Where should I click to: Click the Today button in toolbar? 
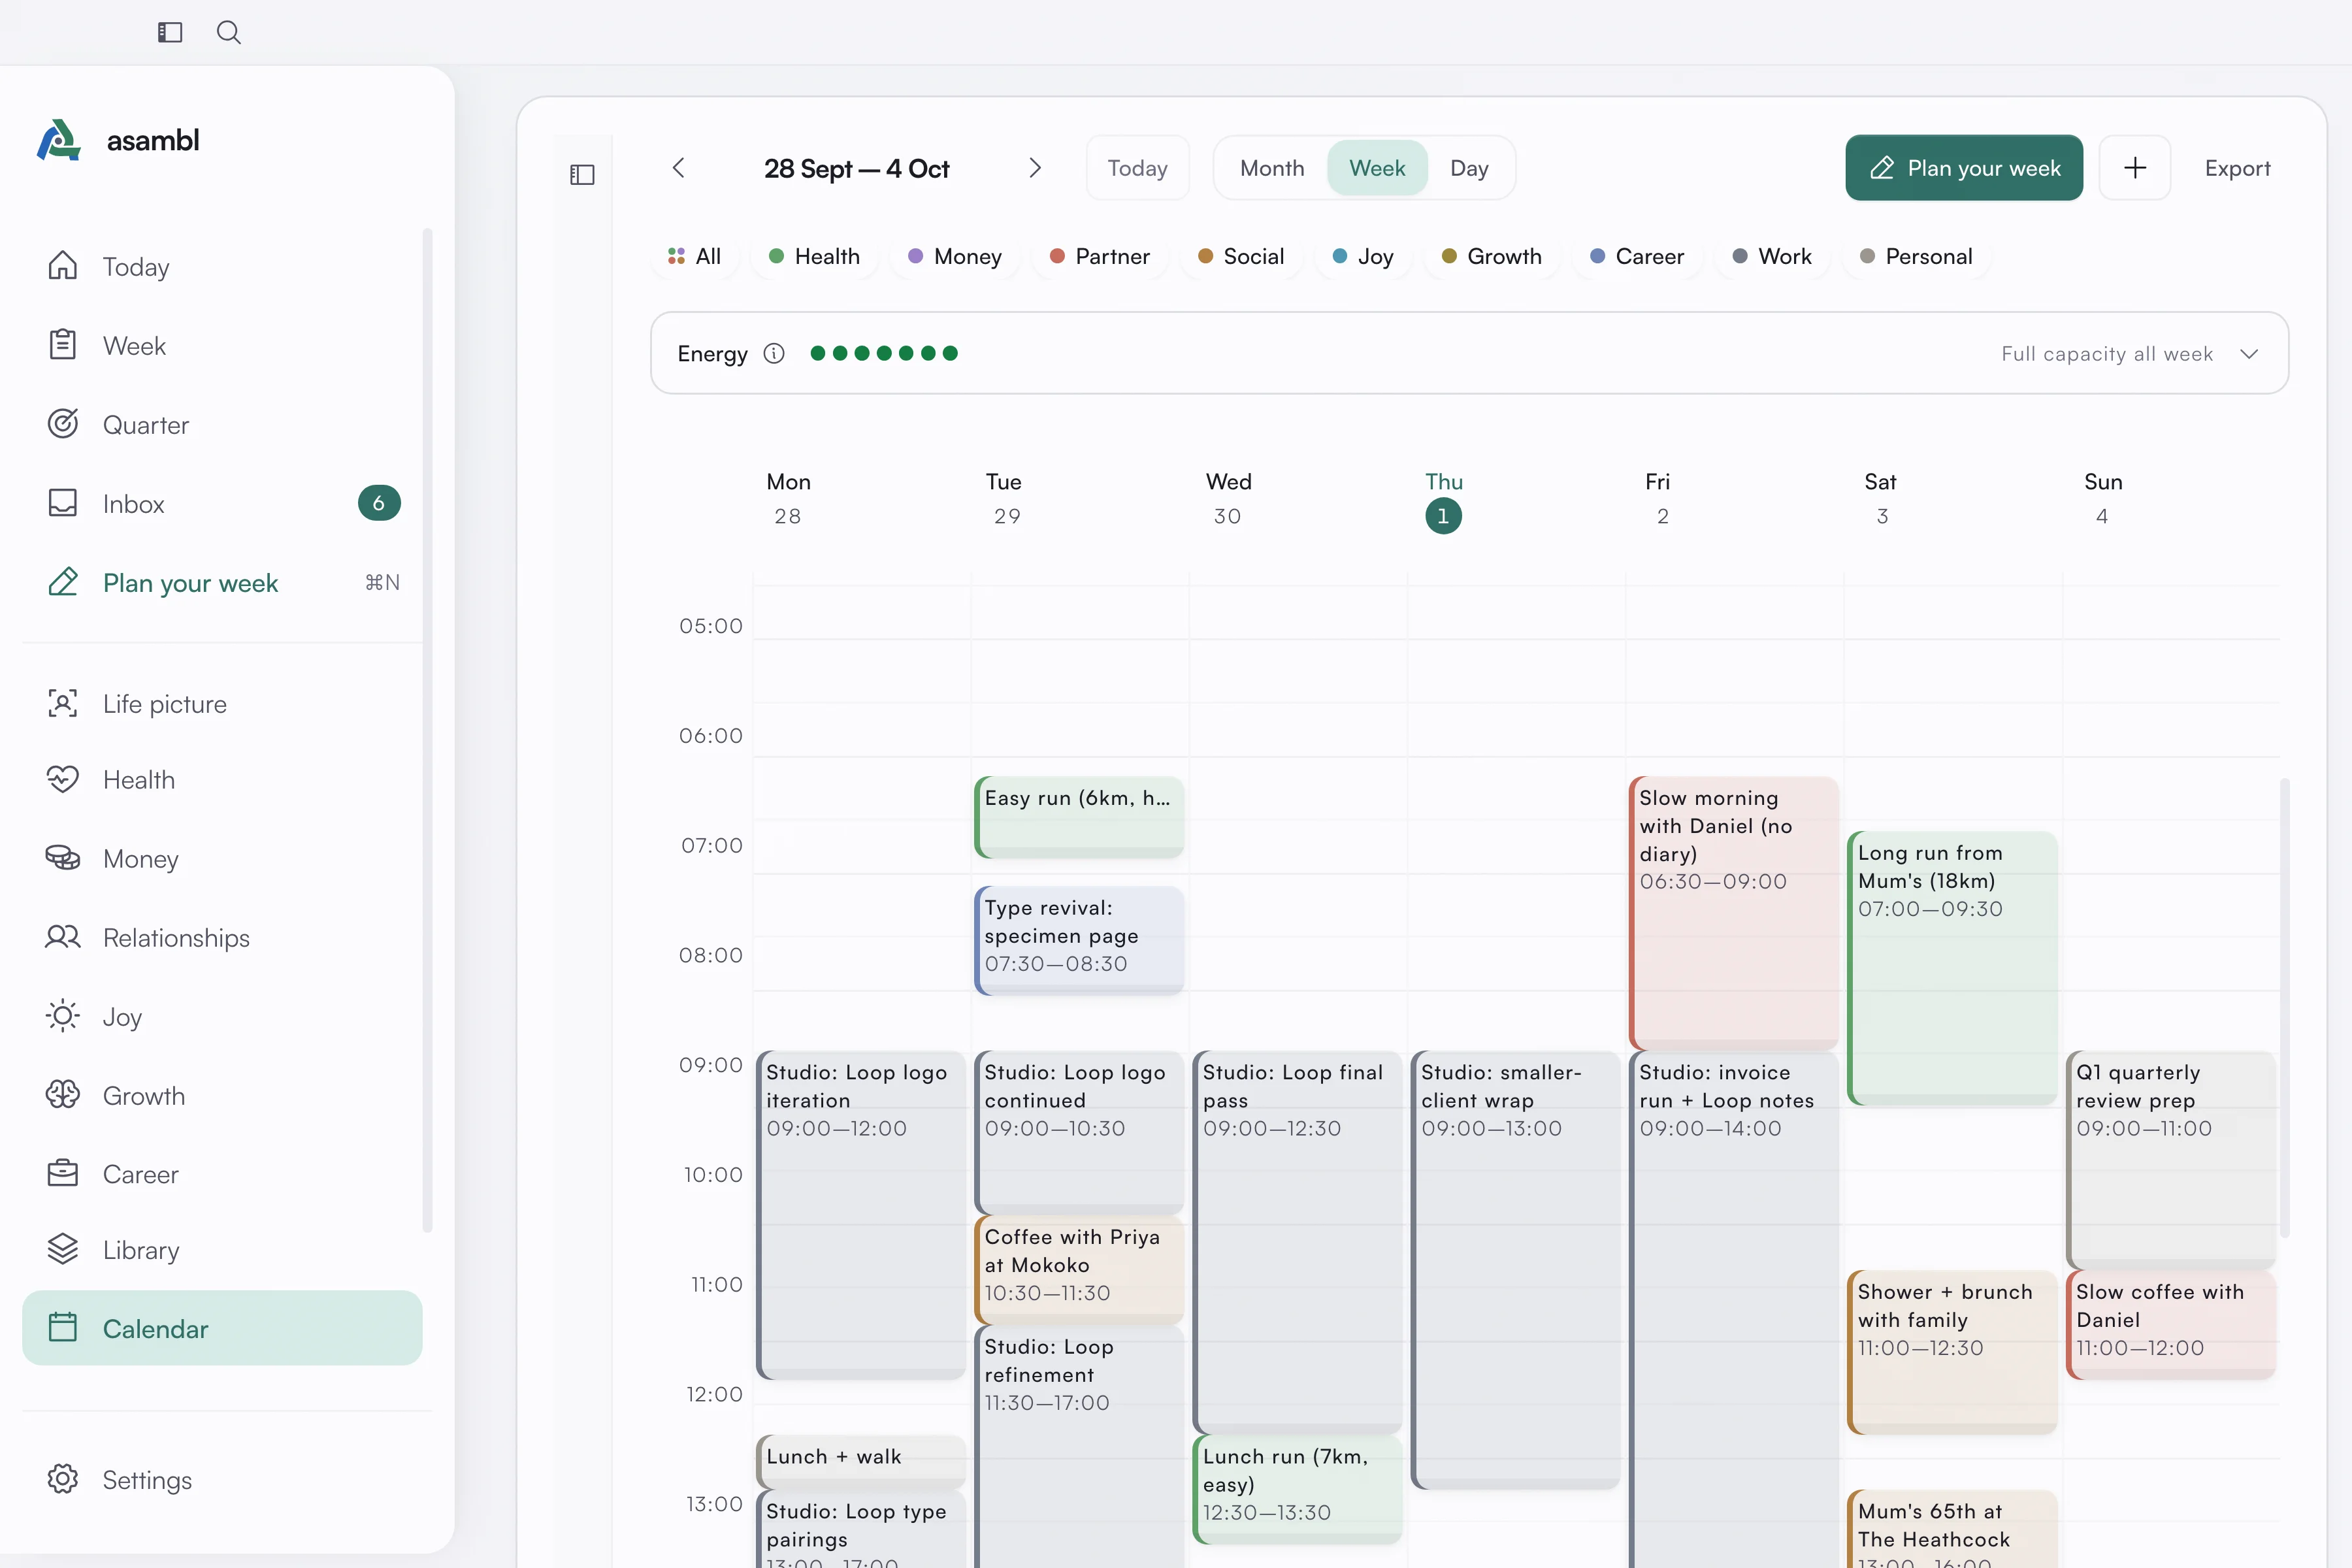point(1138,168)
